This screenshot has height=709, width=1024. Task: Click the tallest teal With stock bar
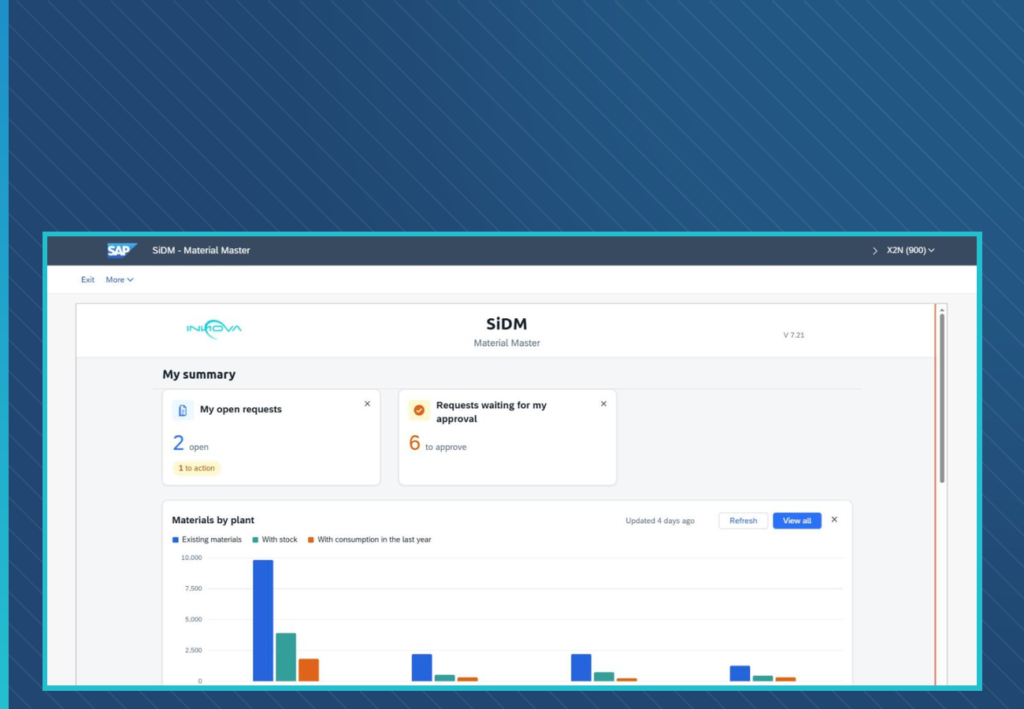click(286, 657)
